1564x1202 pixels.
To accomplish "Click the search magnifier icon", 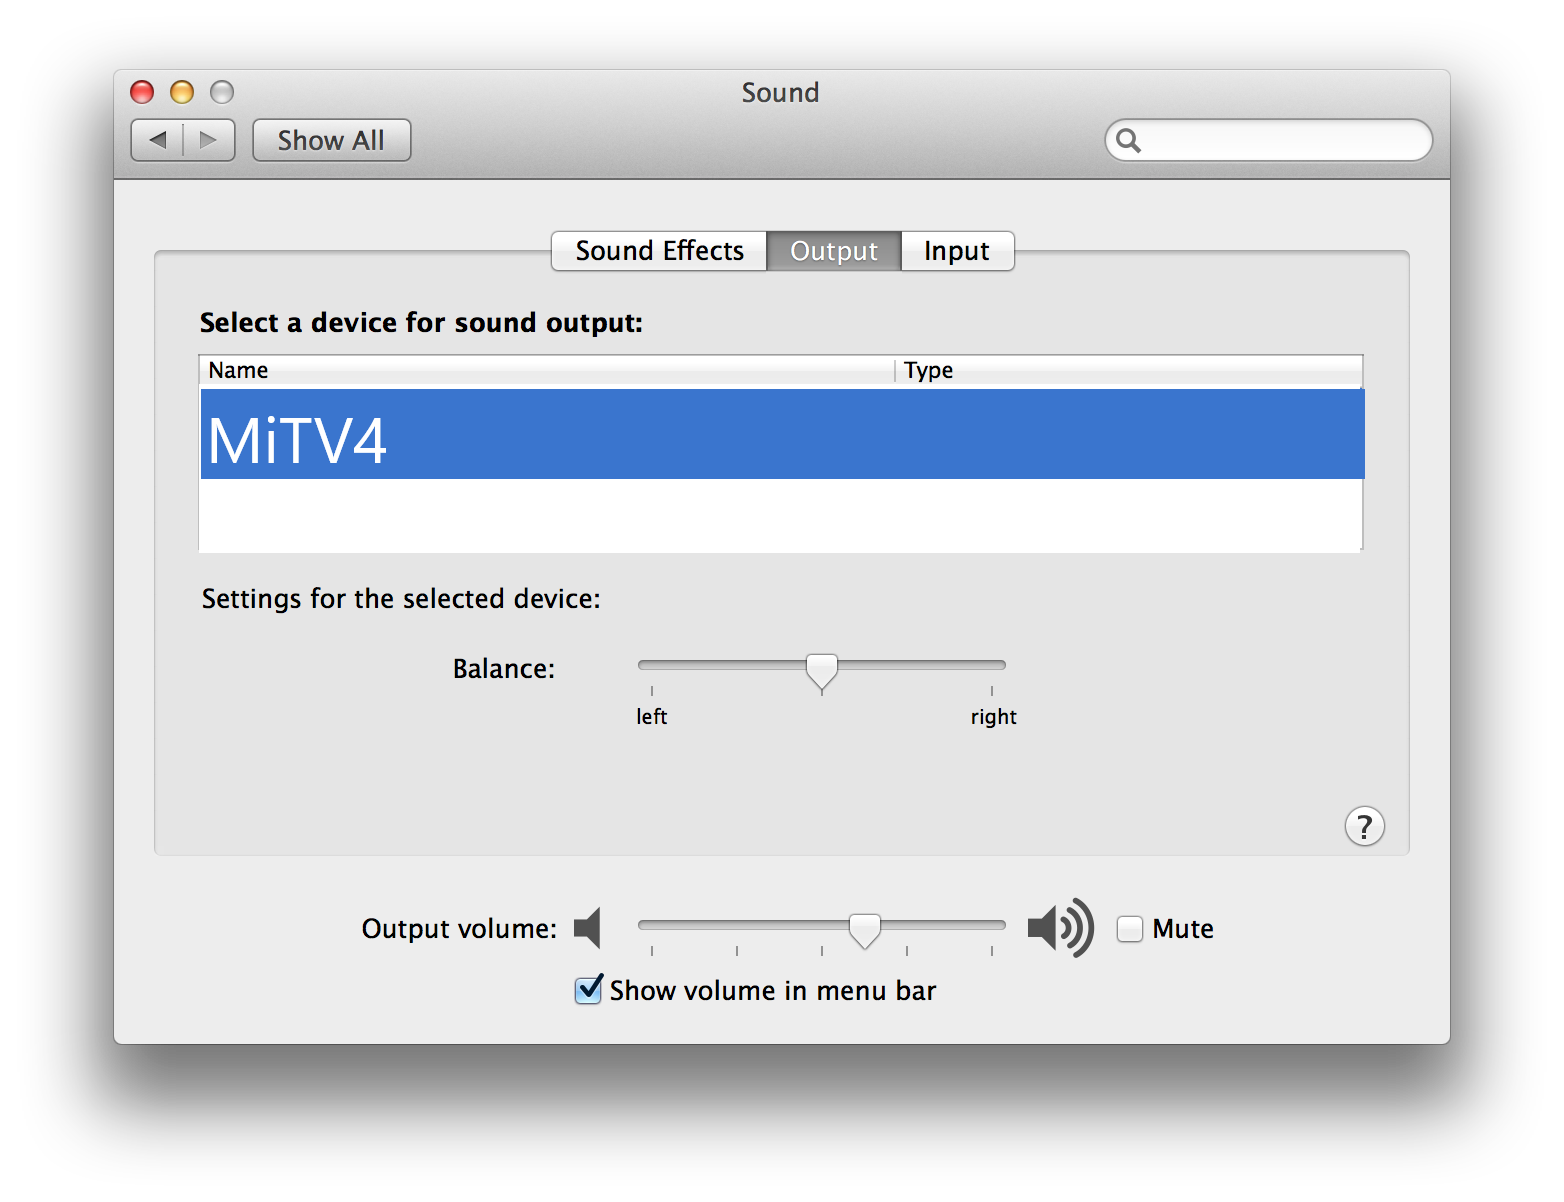I will point(1128,140).
